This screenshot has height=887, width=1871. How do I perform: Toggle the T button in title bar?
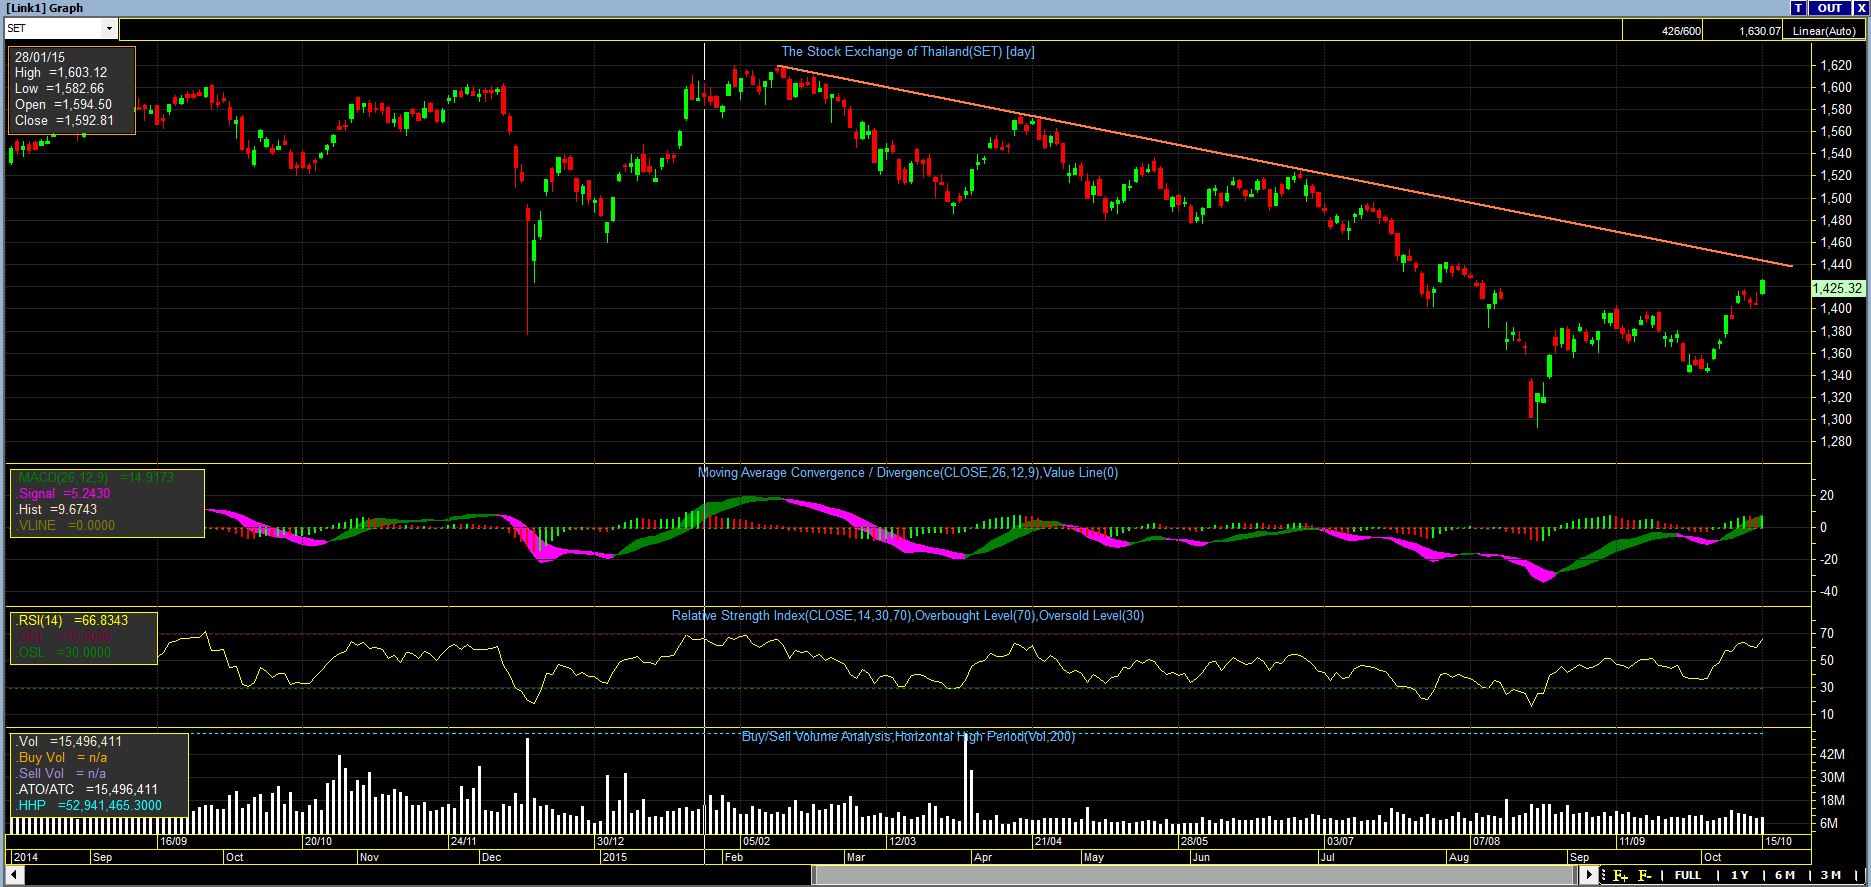1799,8
